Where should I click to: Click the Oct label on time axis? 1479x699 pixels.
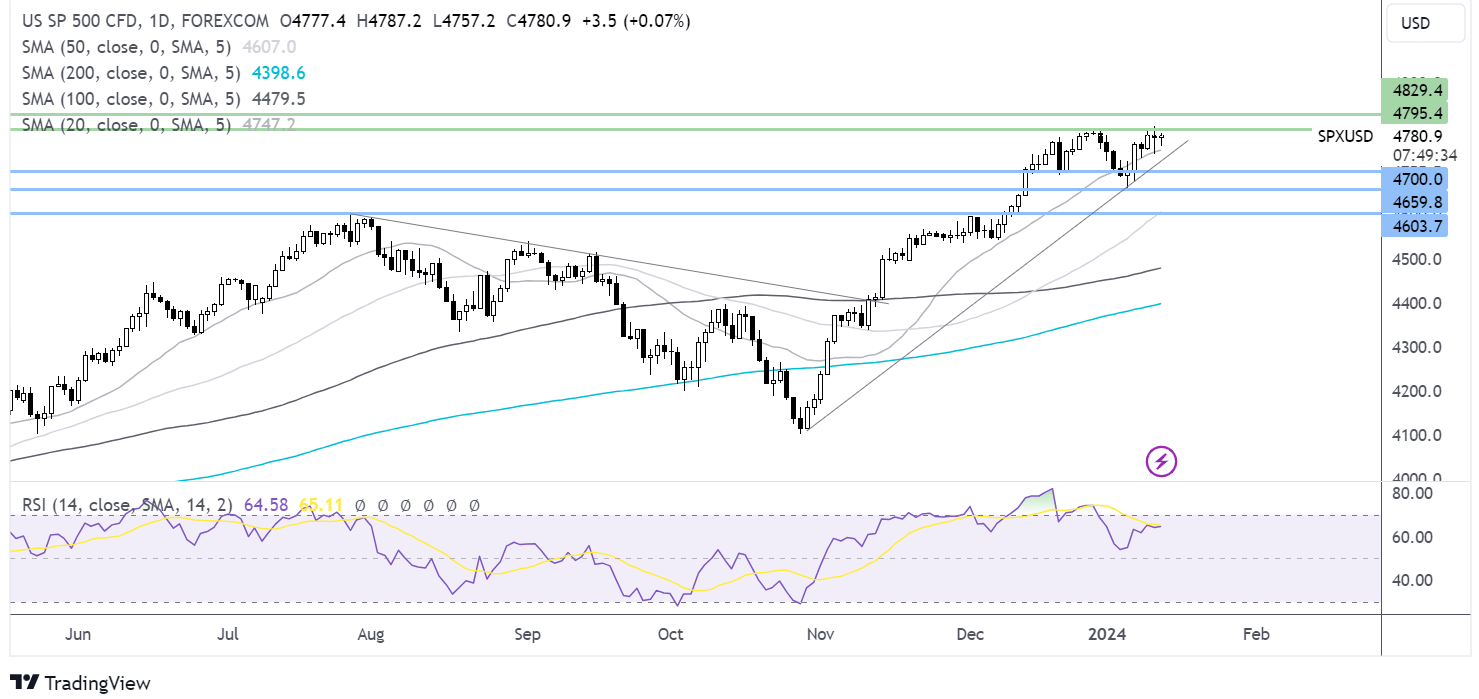pyautogui.click(x=671, y=635)
